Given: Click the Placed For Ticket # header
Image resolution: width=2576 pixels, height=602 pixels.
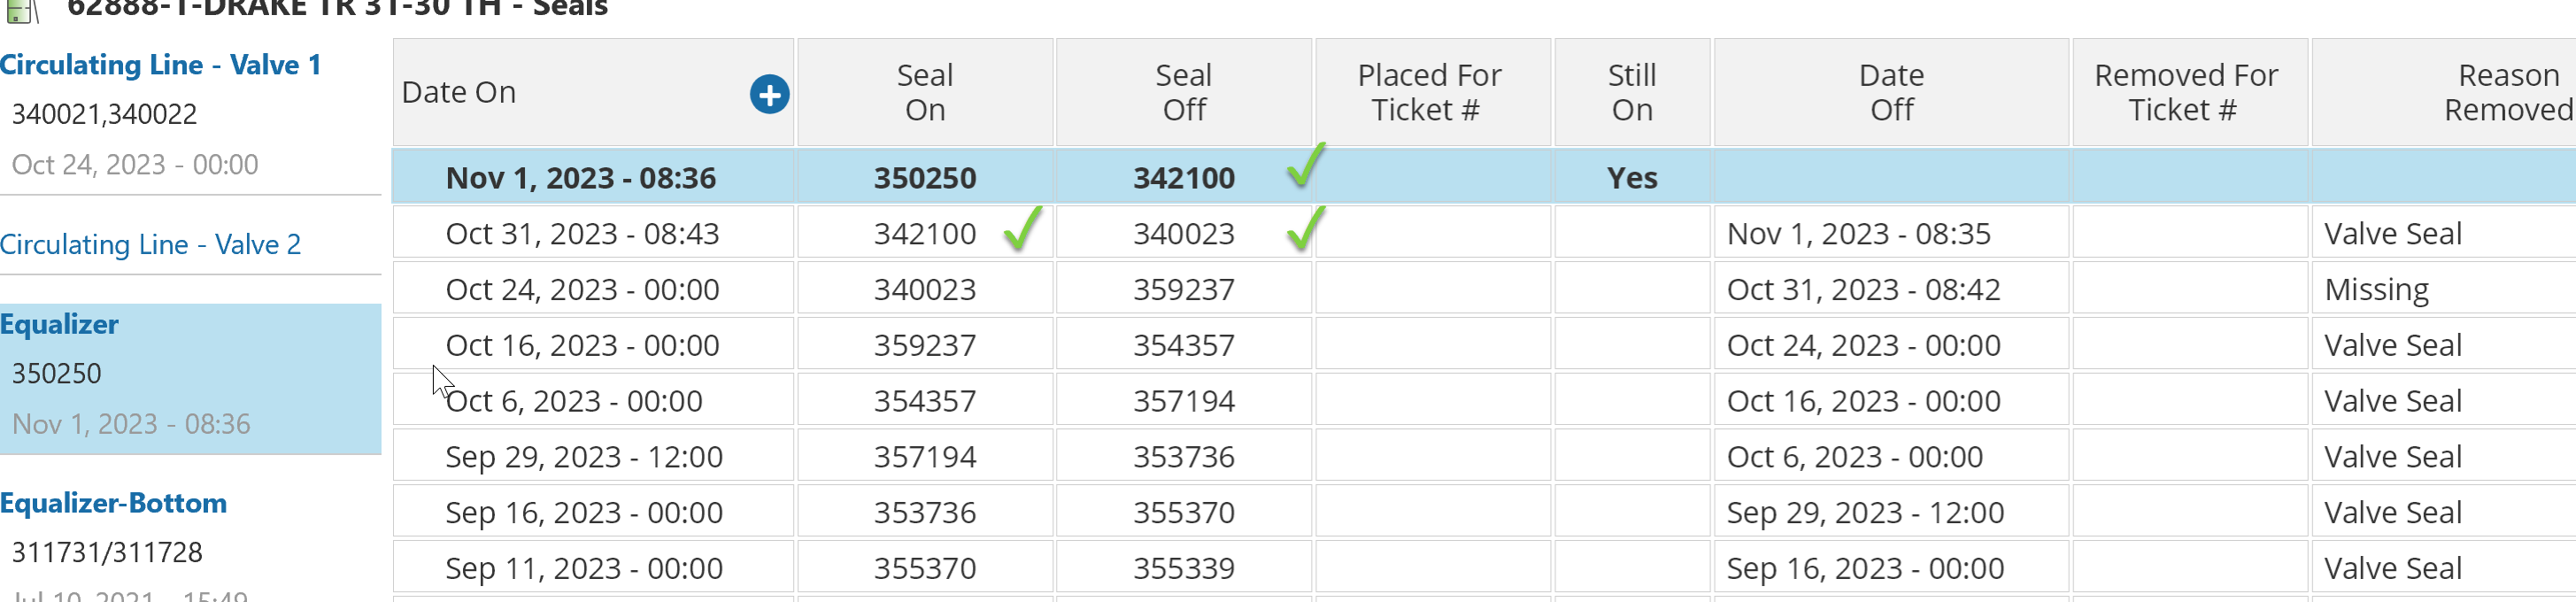Looking at the screenshot, I should tap(1428, 93).
